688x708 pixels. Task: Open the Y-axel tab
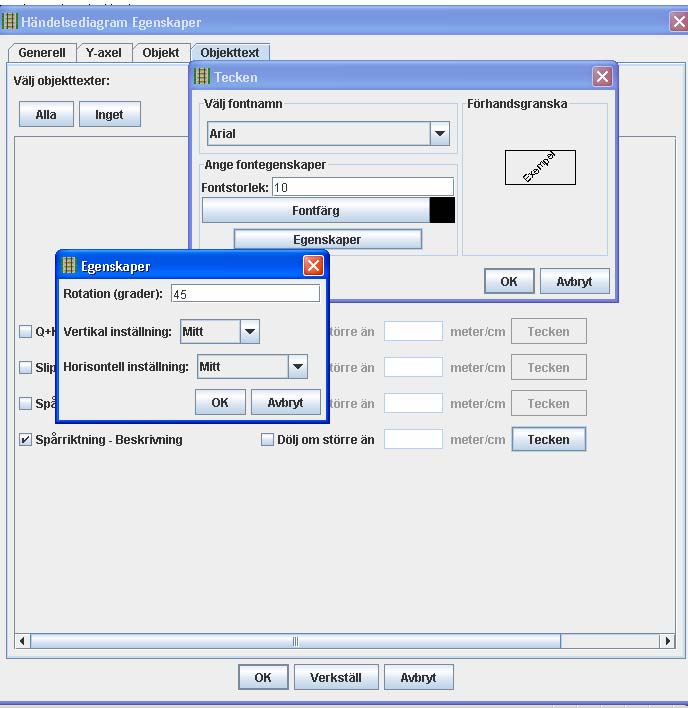[104, 53]
